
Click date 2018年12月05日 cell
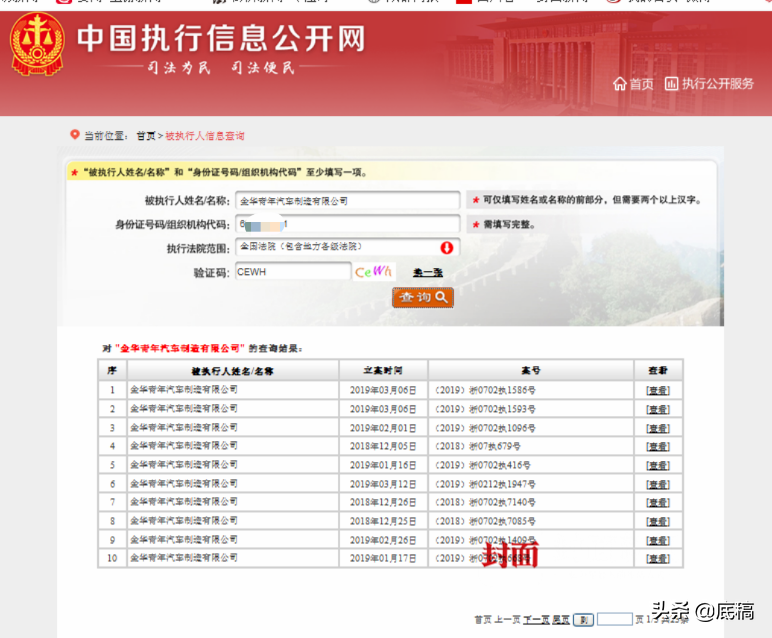(x=383, y=447)
